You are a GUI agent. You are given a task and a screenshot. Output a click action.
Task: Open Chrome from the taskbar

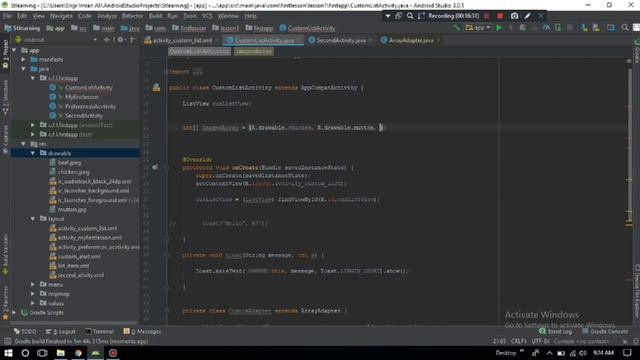coord(78,353)
